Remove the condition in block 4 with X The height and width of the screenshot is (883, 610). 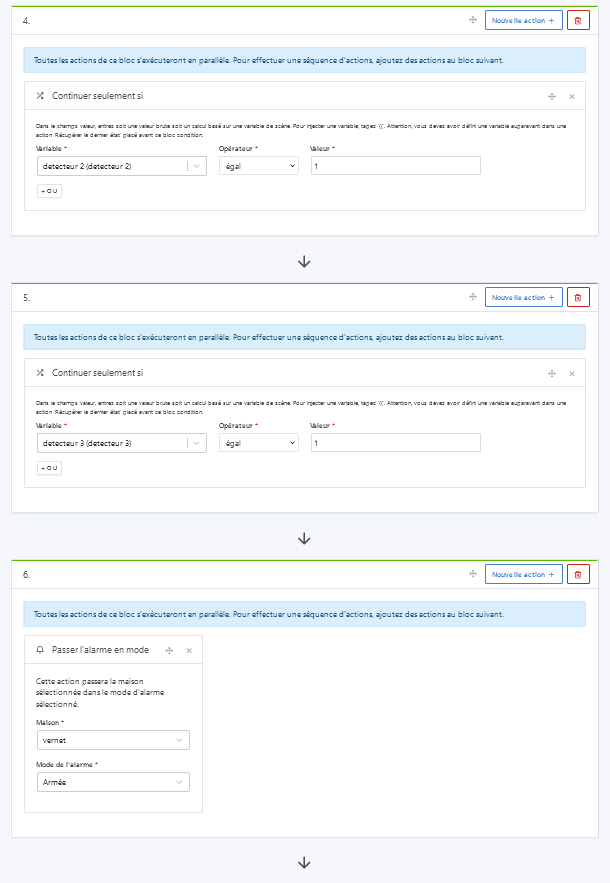tap(572, 97)
